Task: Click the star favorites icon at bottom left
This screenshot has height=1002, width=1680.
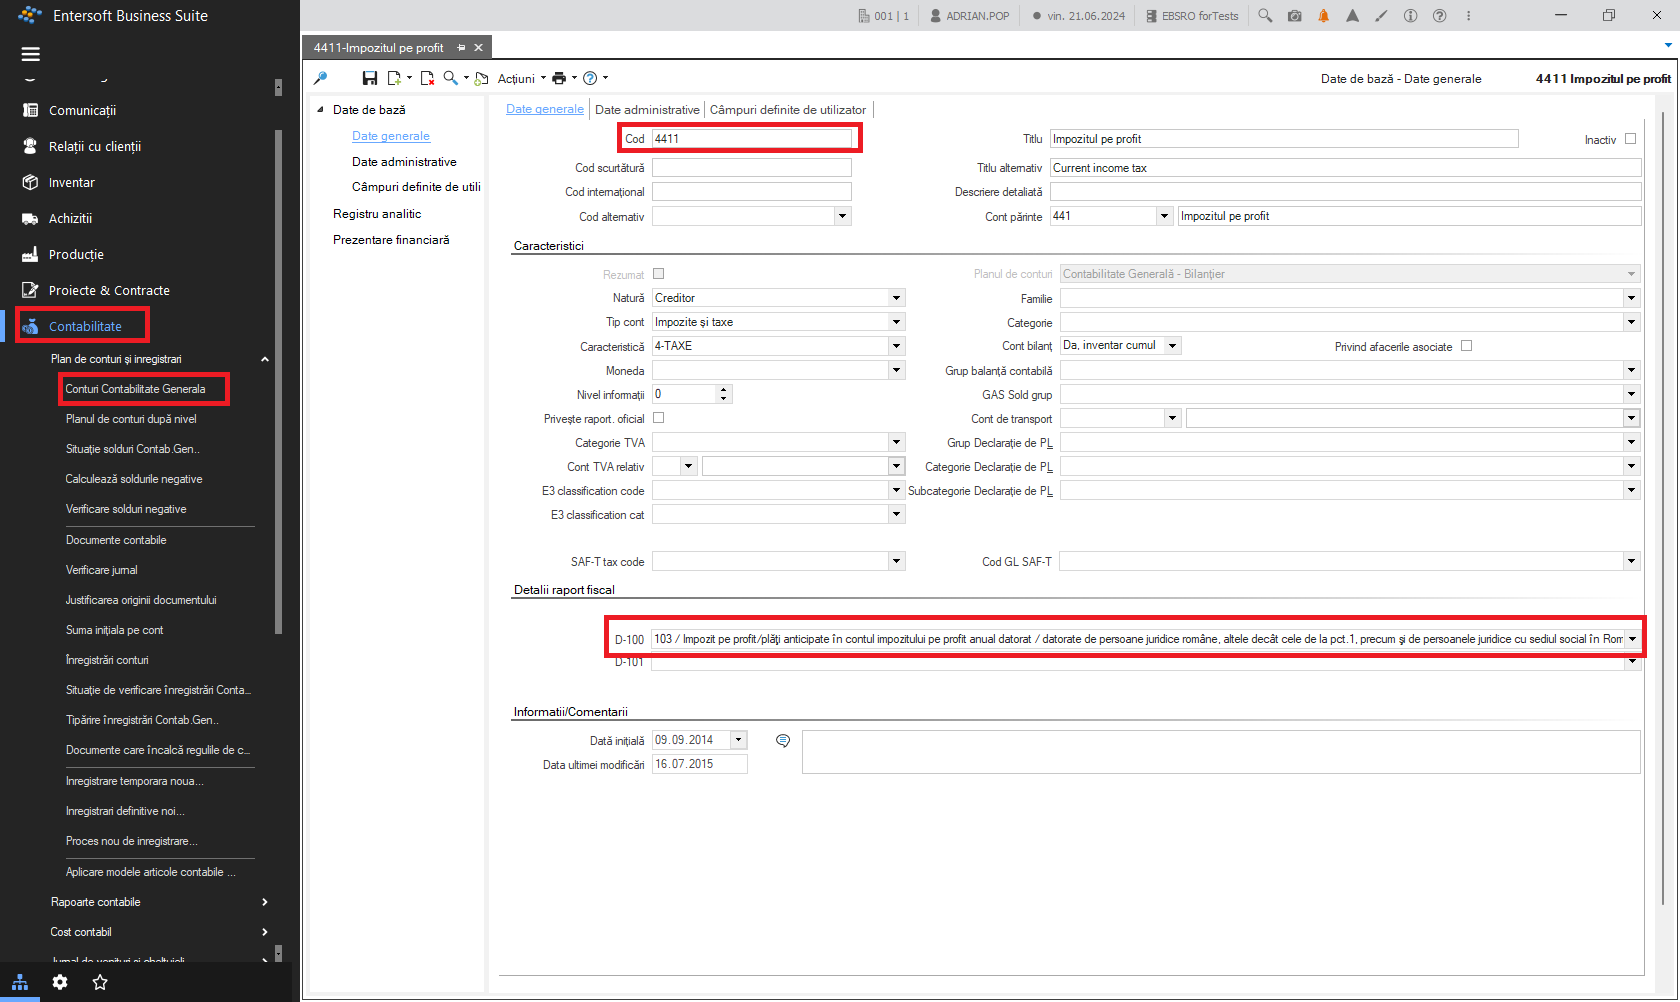Action: pos(100,982)
